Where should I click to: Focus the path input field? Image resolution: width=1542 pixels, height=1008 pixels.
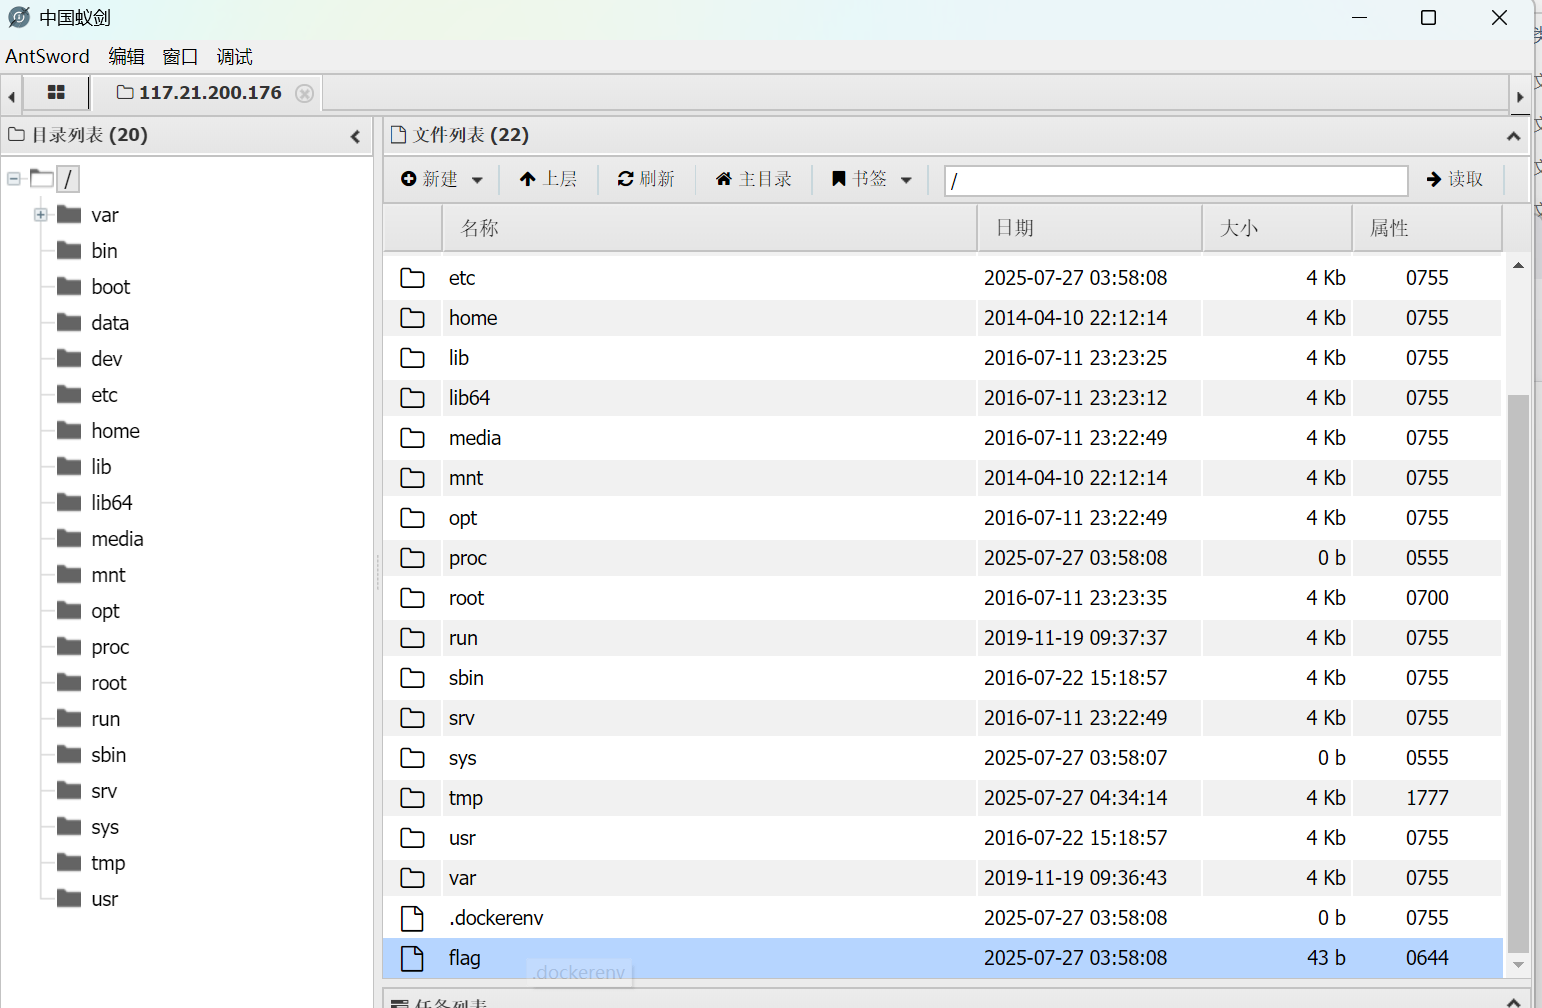[x=1176, y=180]
